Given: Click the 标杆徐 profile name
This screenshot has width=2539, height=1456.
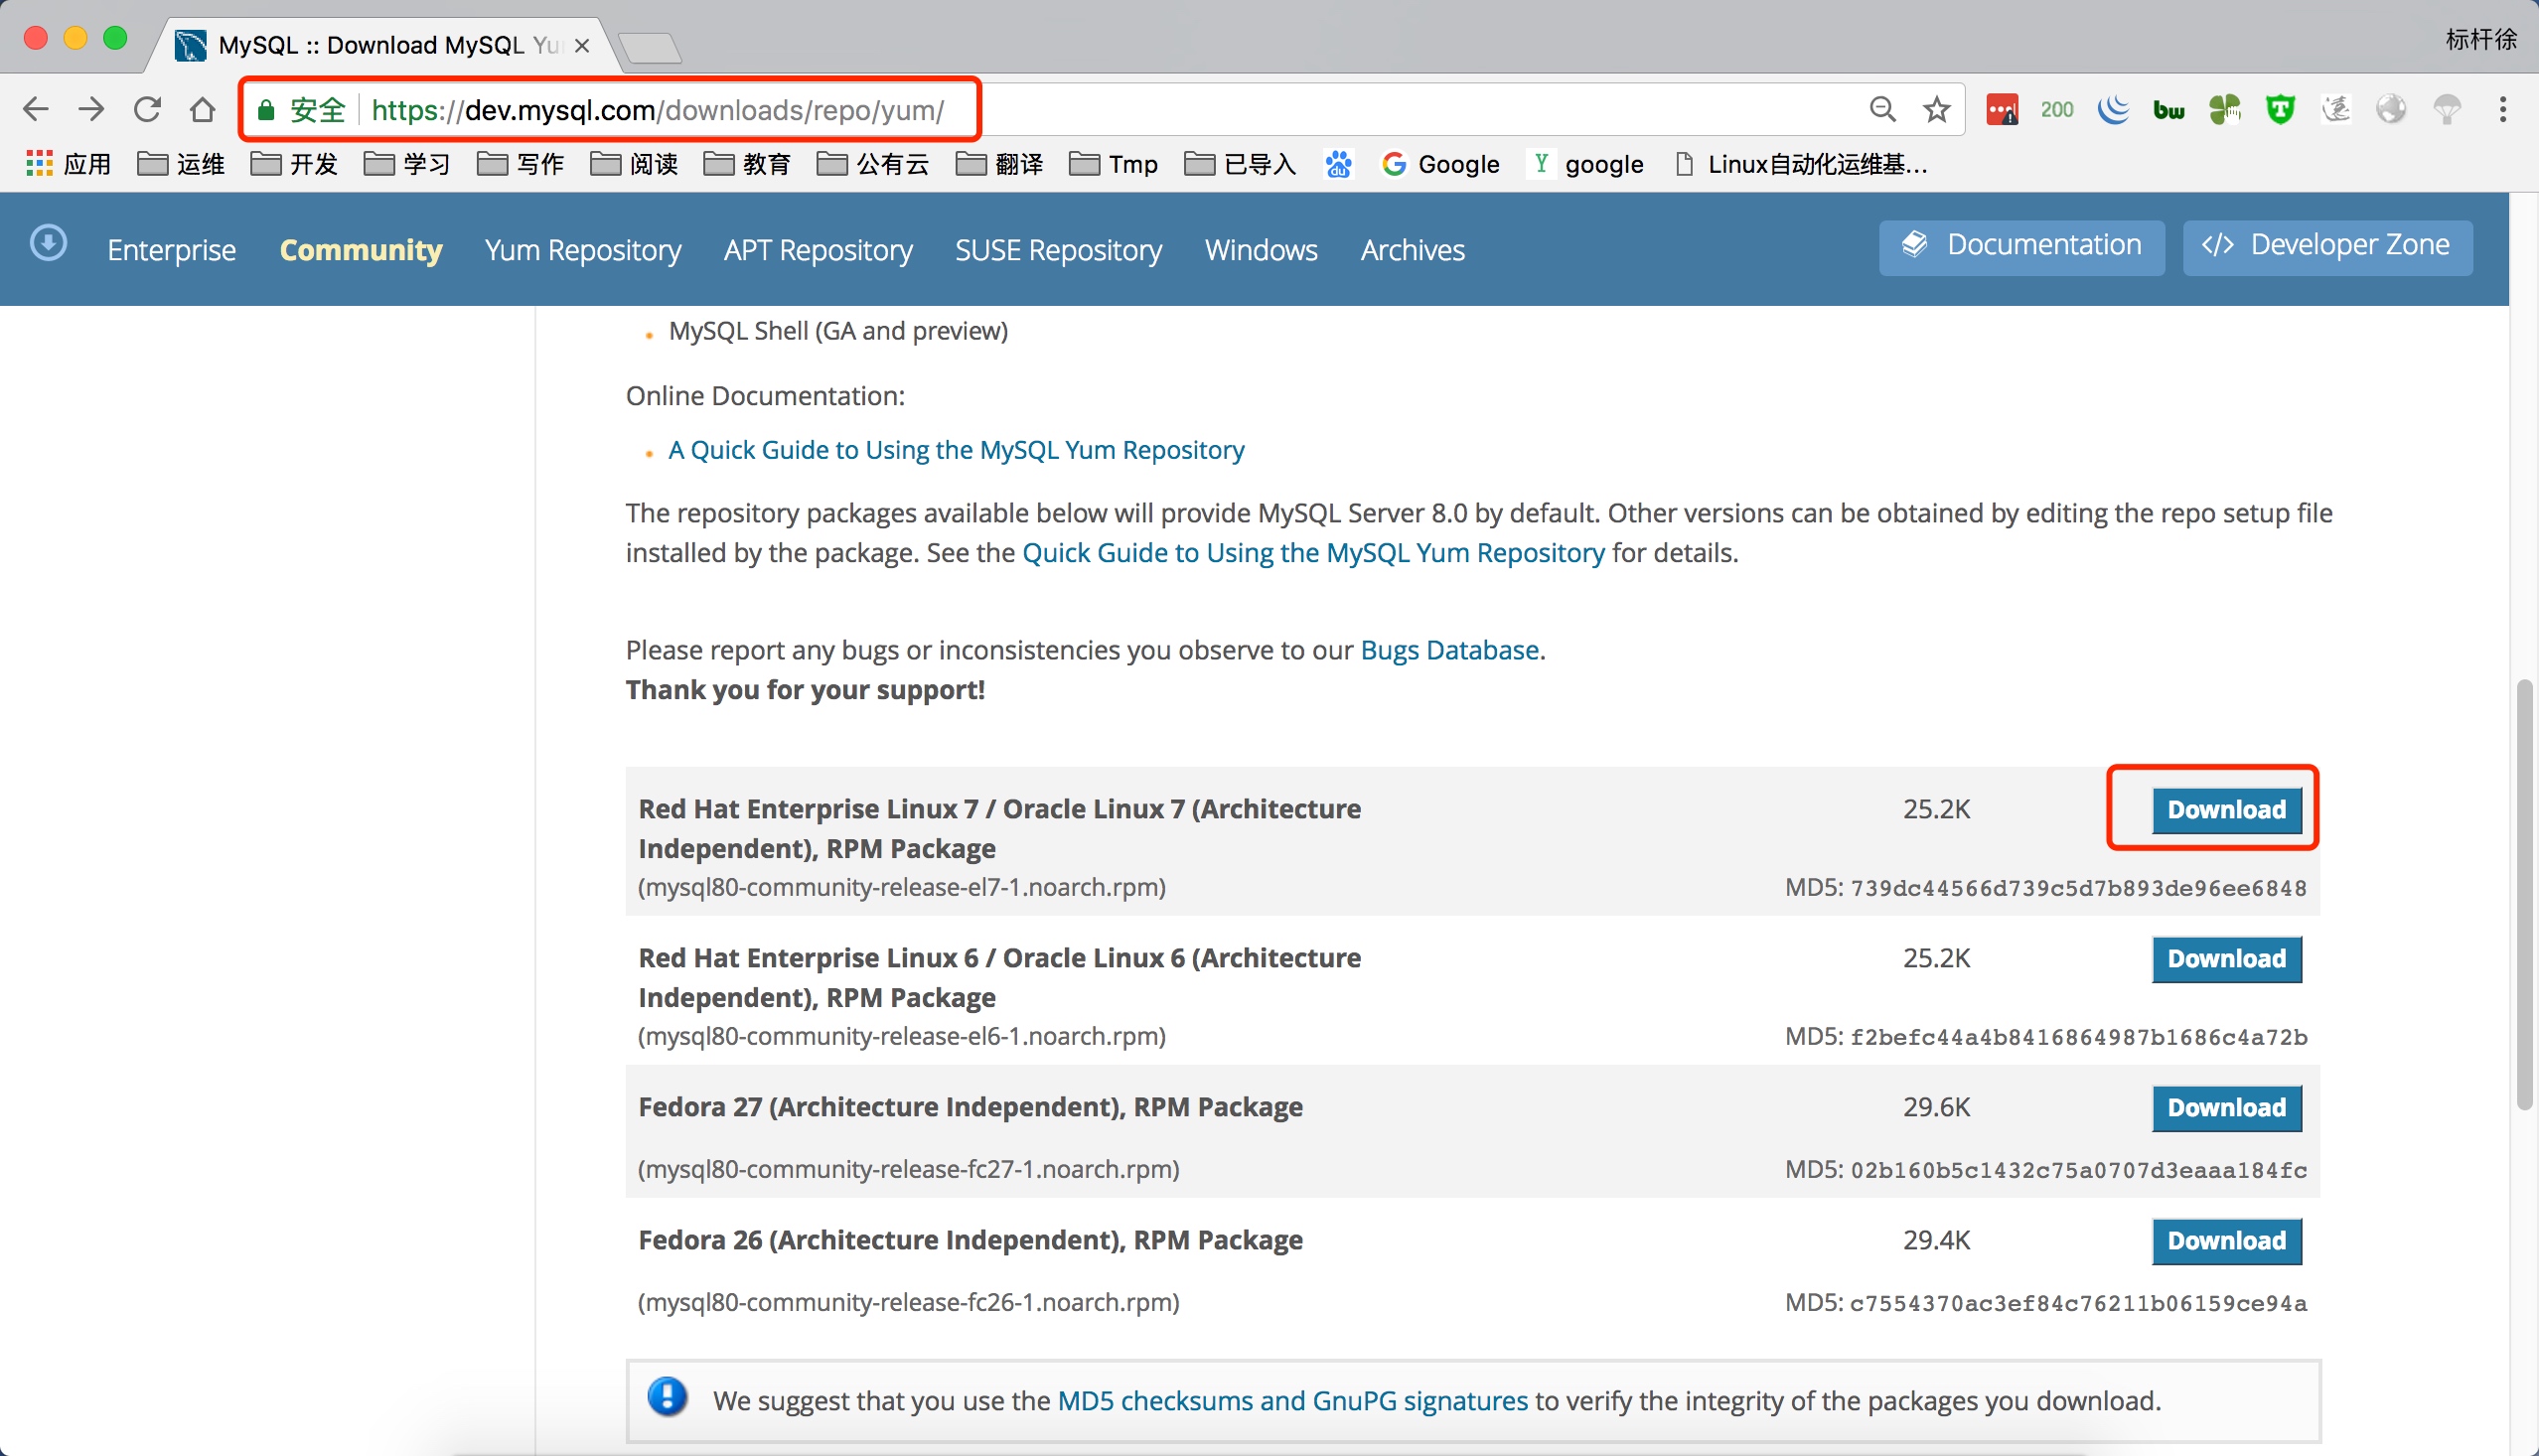Looking at the screenshot, I should click(2481, 39).
